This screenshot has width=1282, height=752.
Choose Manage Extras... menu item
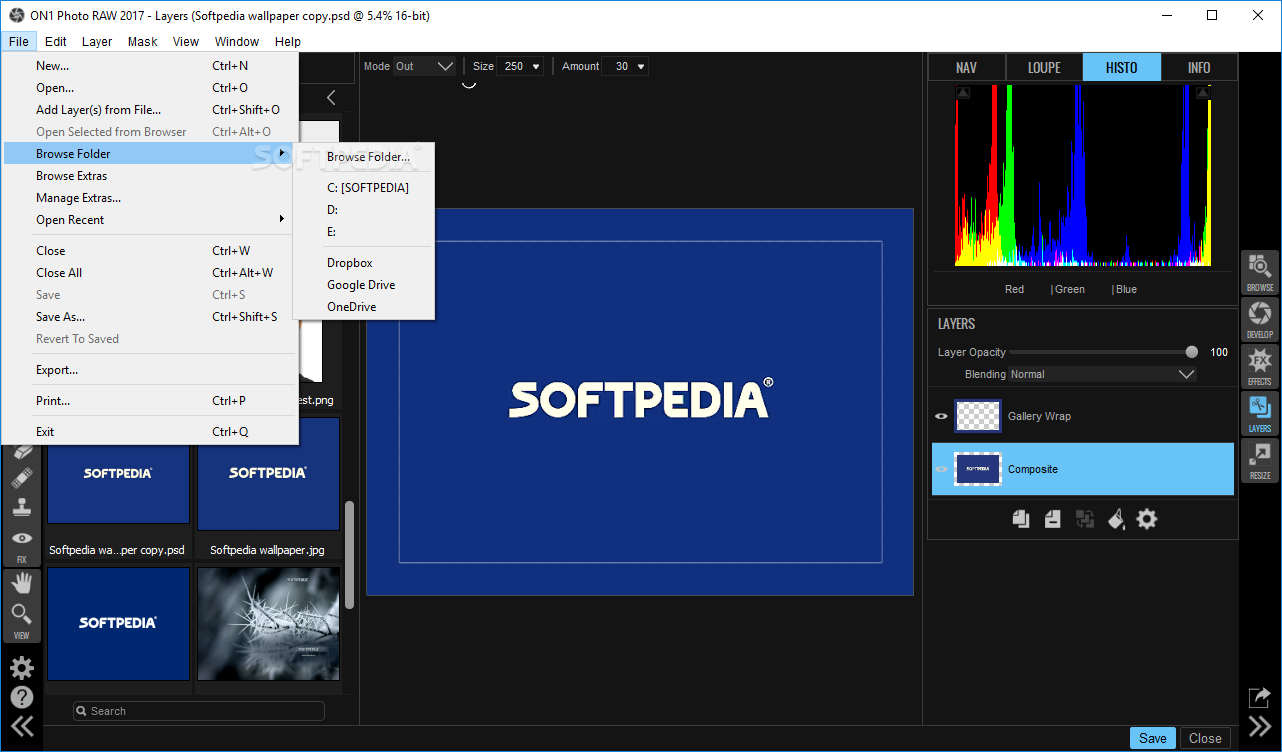click(150, 198)
